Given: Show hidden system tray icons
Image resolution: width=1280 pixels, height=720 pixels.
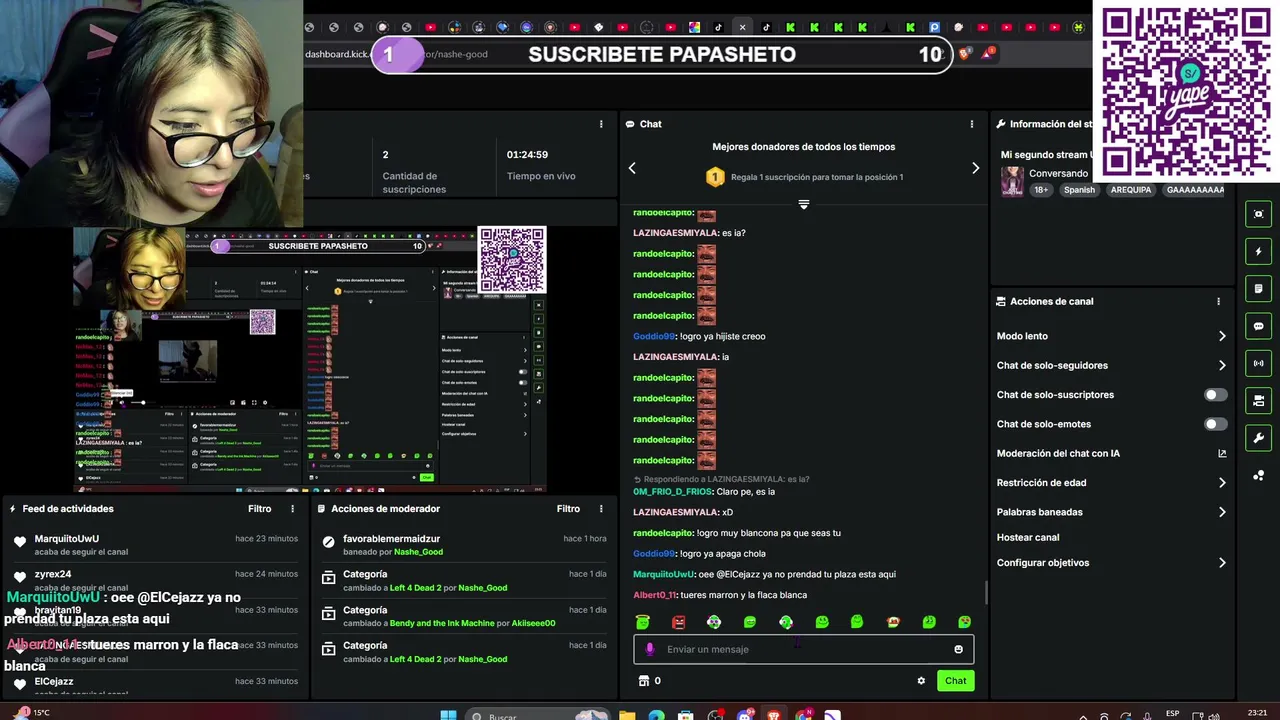Looking at the screenshot, I should (x=1083, y=716).
